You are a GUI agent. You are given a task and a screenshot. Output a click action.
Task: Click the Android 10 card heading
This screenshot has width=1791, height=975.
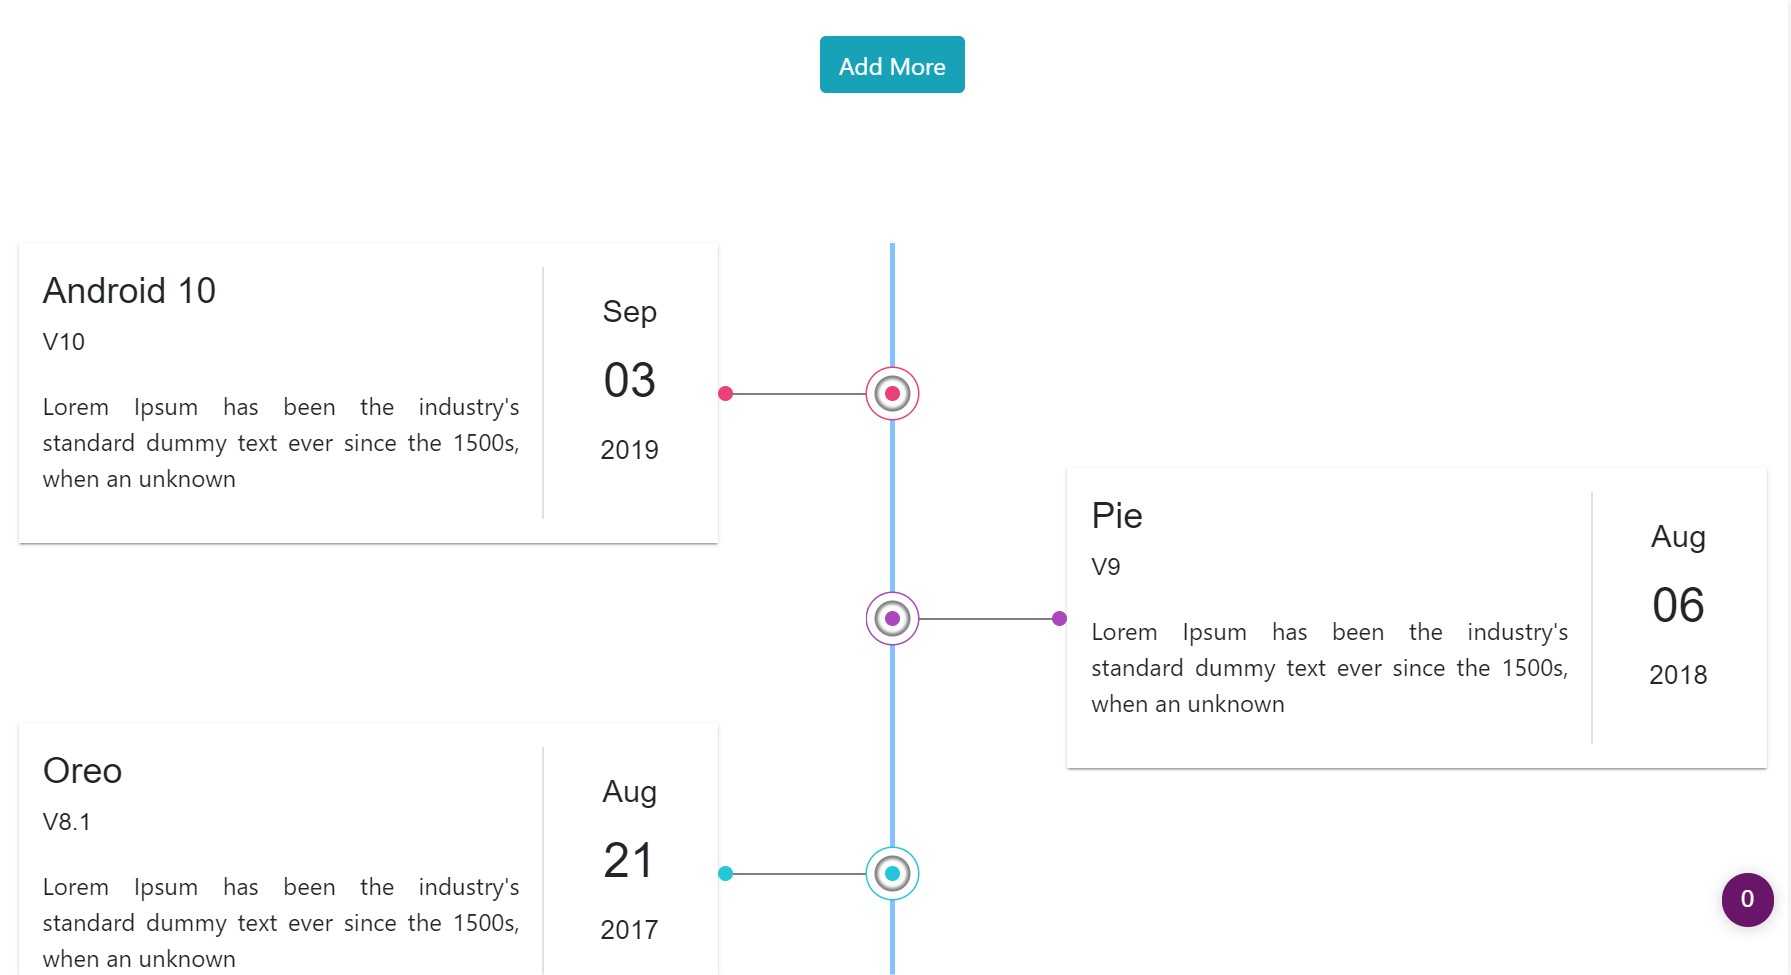pyautogui.click(x=129, y=291)
